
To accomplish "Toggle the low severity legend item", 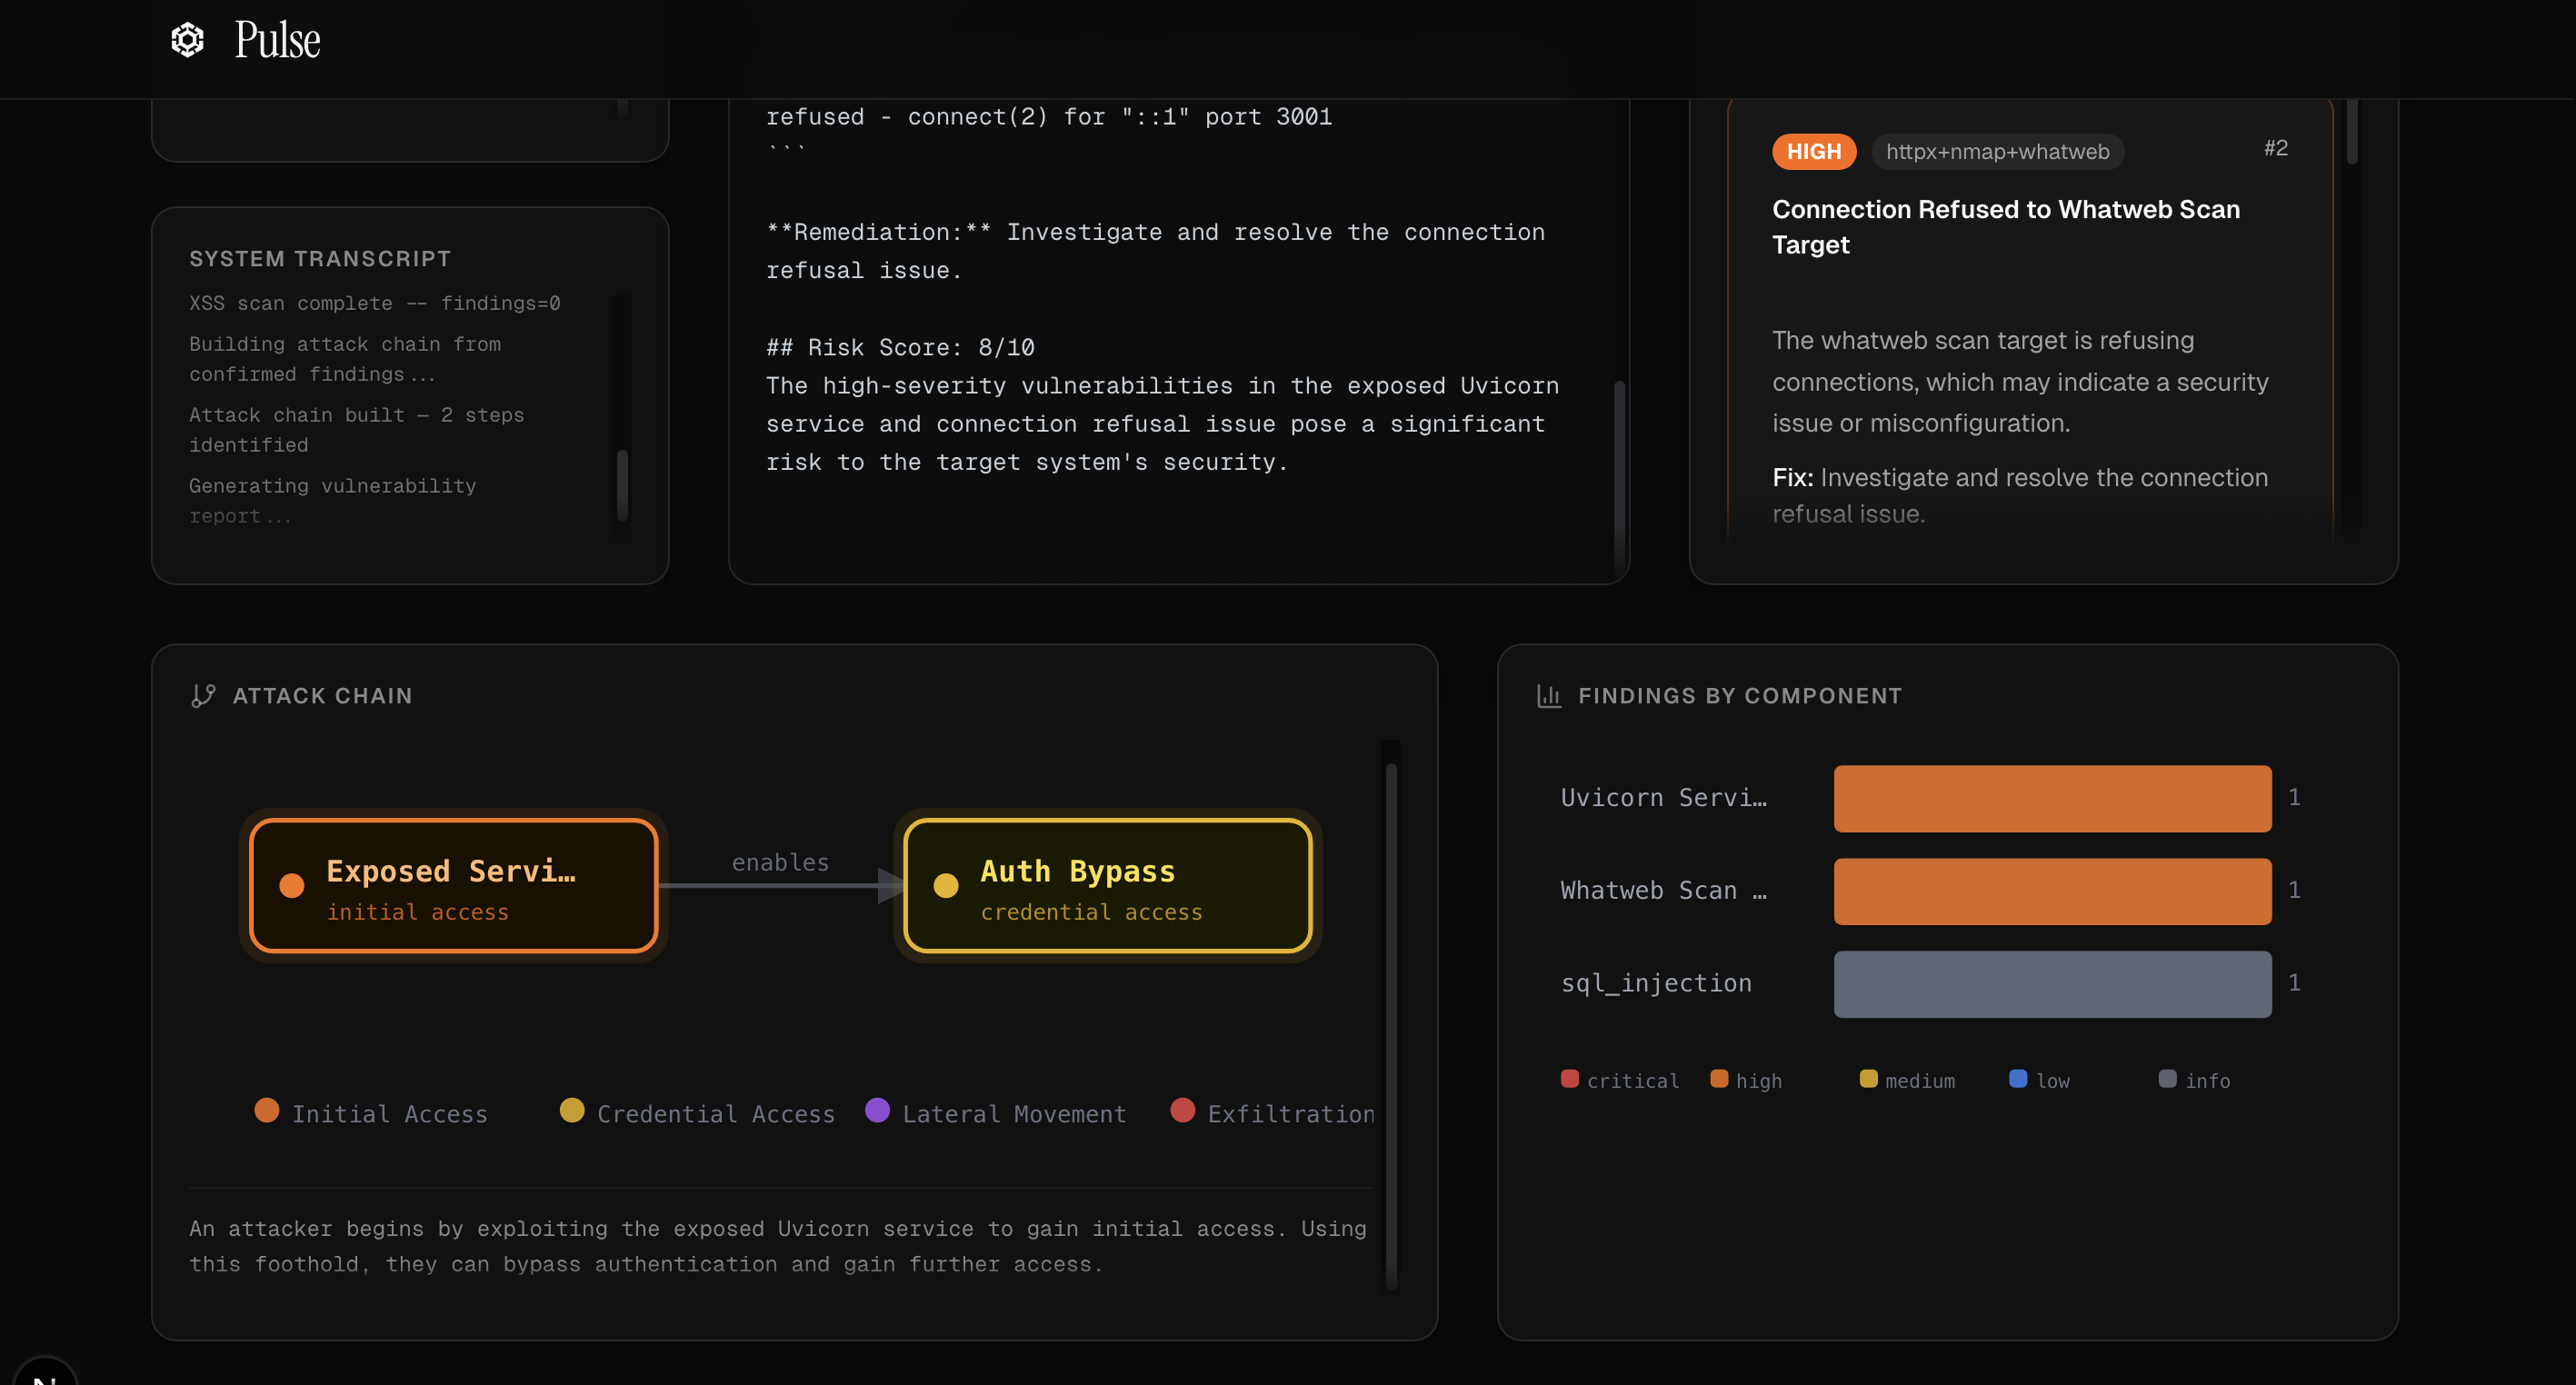I will pos(2039,1080).
